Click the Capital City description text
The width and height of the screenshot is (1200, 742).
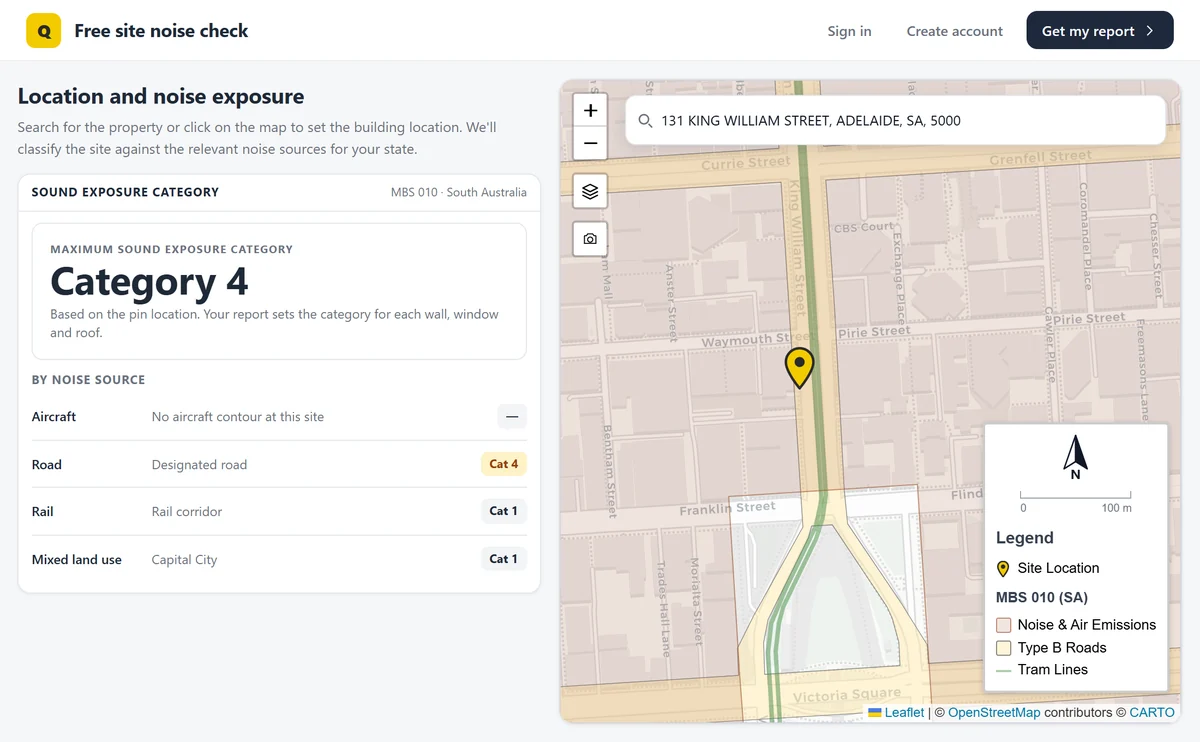click(184, 559)
